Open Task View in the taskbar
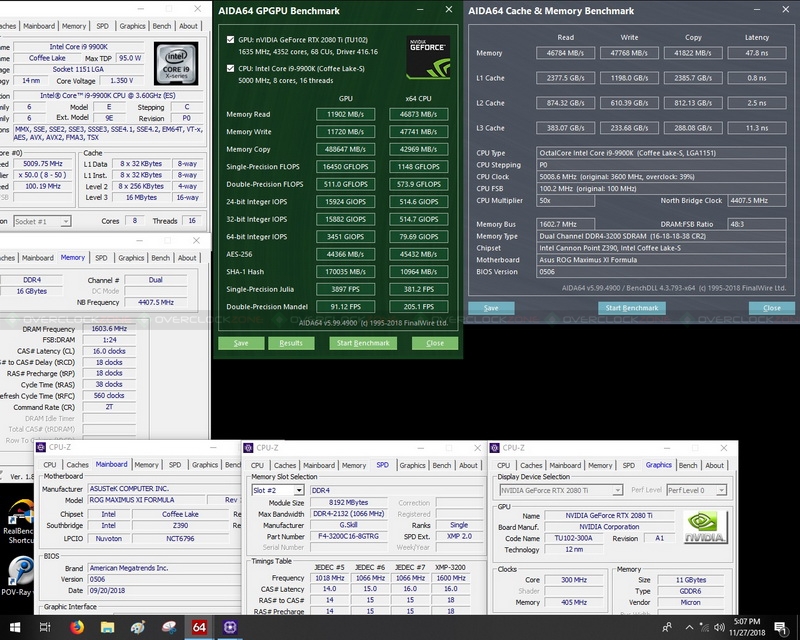800x640 pixels. tap(46, 627)
